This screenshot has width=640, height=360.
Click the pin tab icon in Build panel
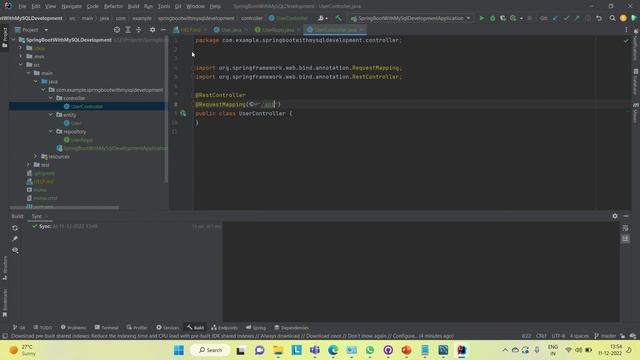click(x=15, y=239)
